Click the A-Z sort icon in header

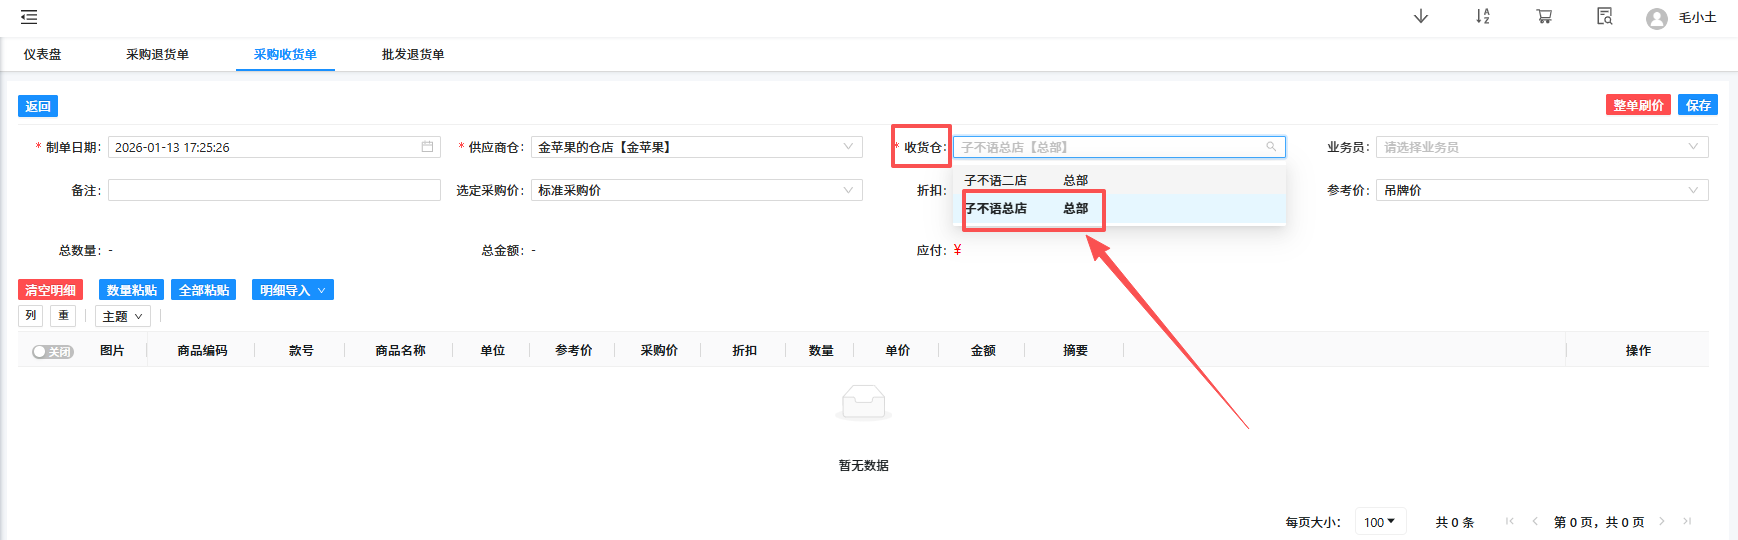point(1482,17)
